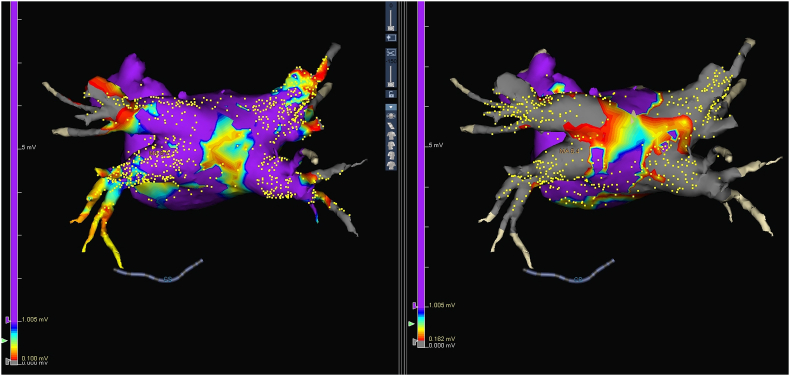Click the gray lower threshold handle, left color bar
This screenshot has width=790, height=376.
click(7, 361)
